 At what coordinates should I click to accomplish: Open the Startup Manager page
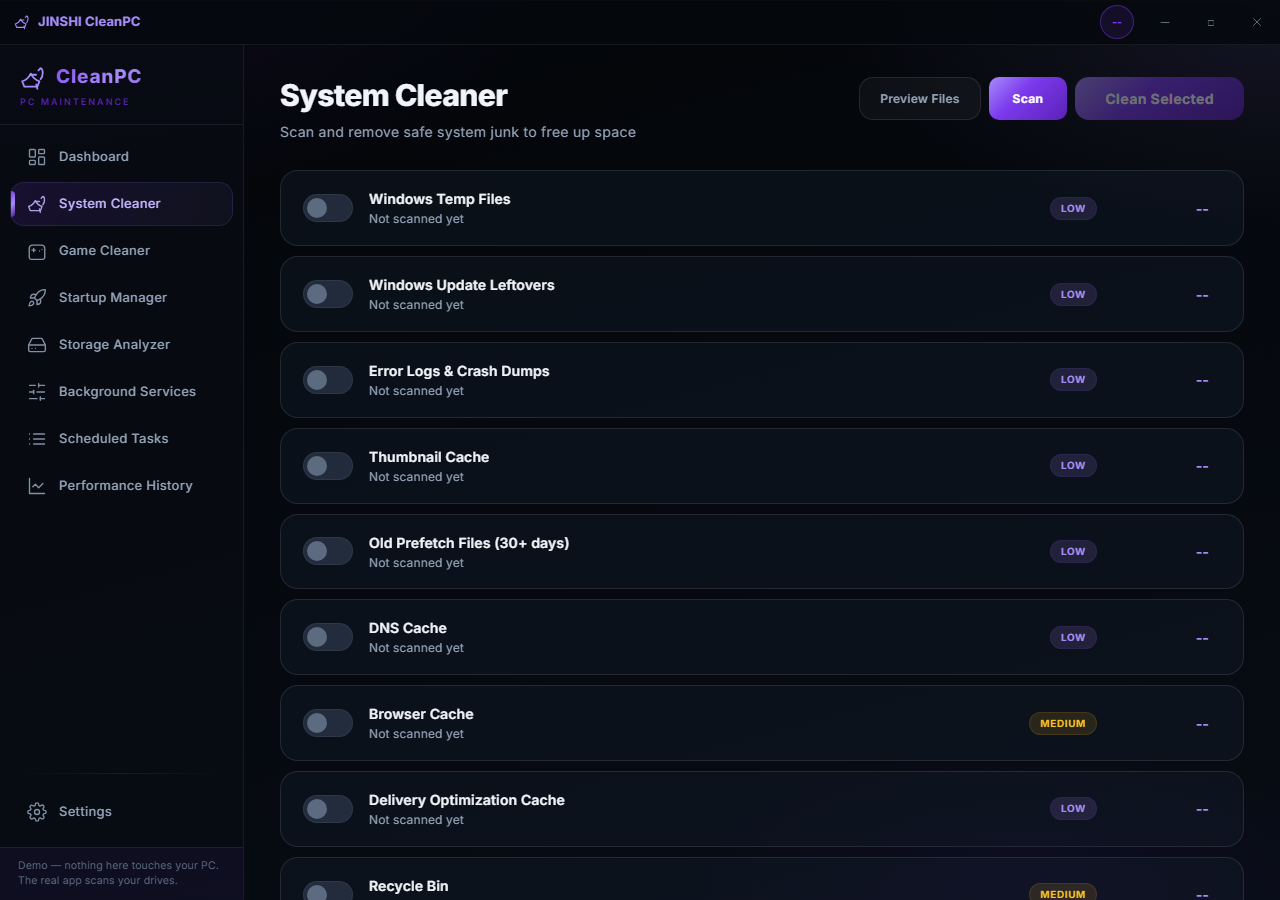[x=122, y=298]
